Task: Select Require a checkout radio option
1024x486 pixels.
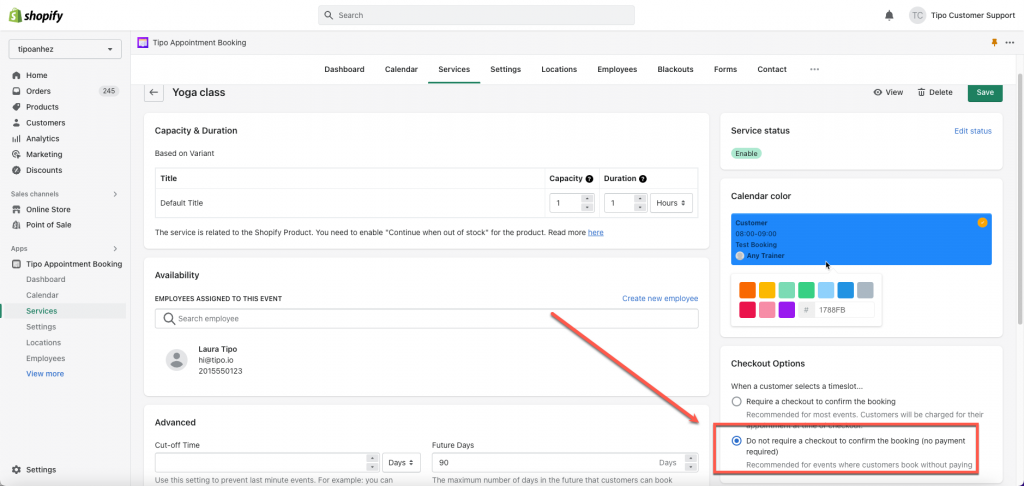Action: click(737, 401)
